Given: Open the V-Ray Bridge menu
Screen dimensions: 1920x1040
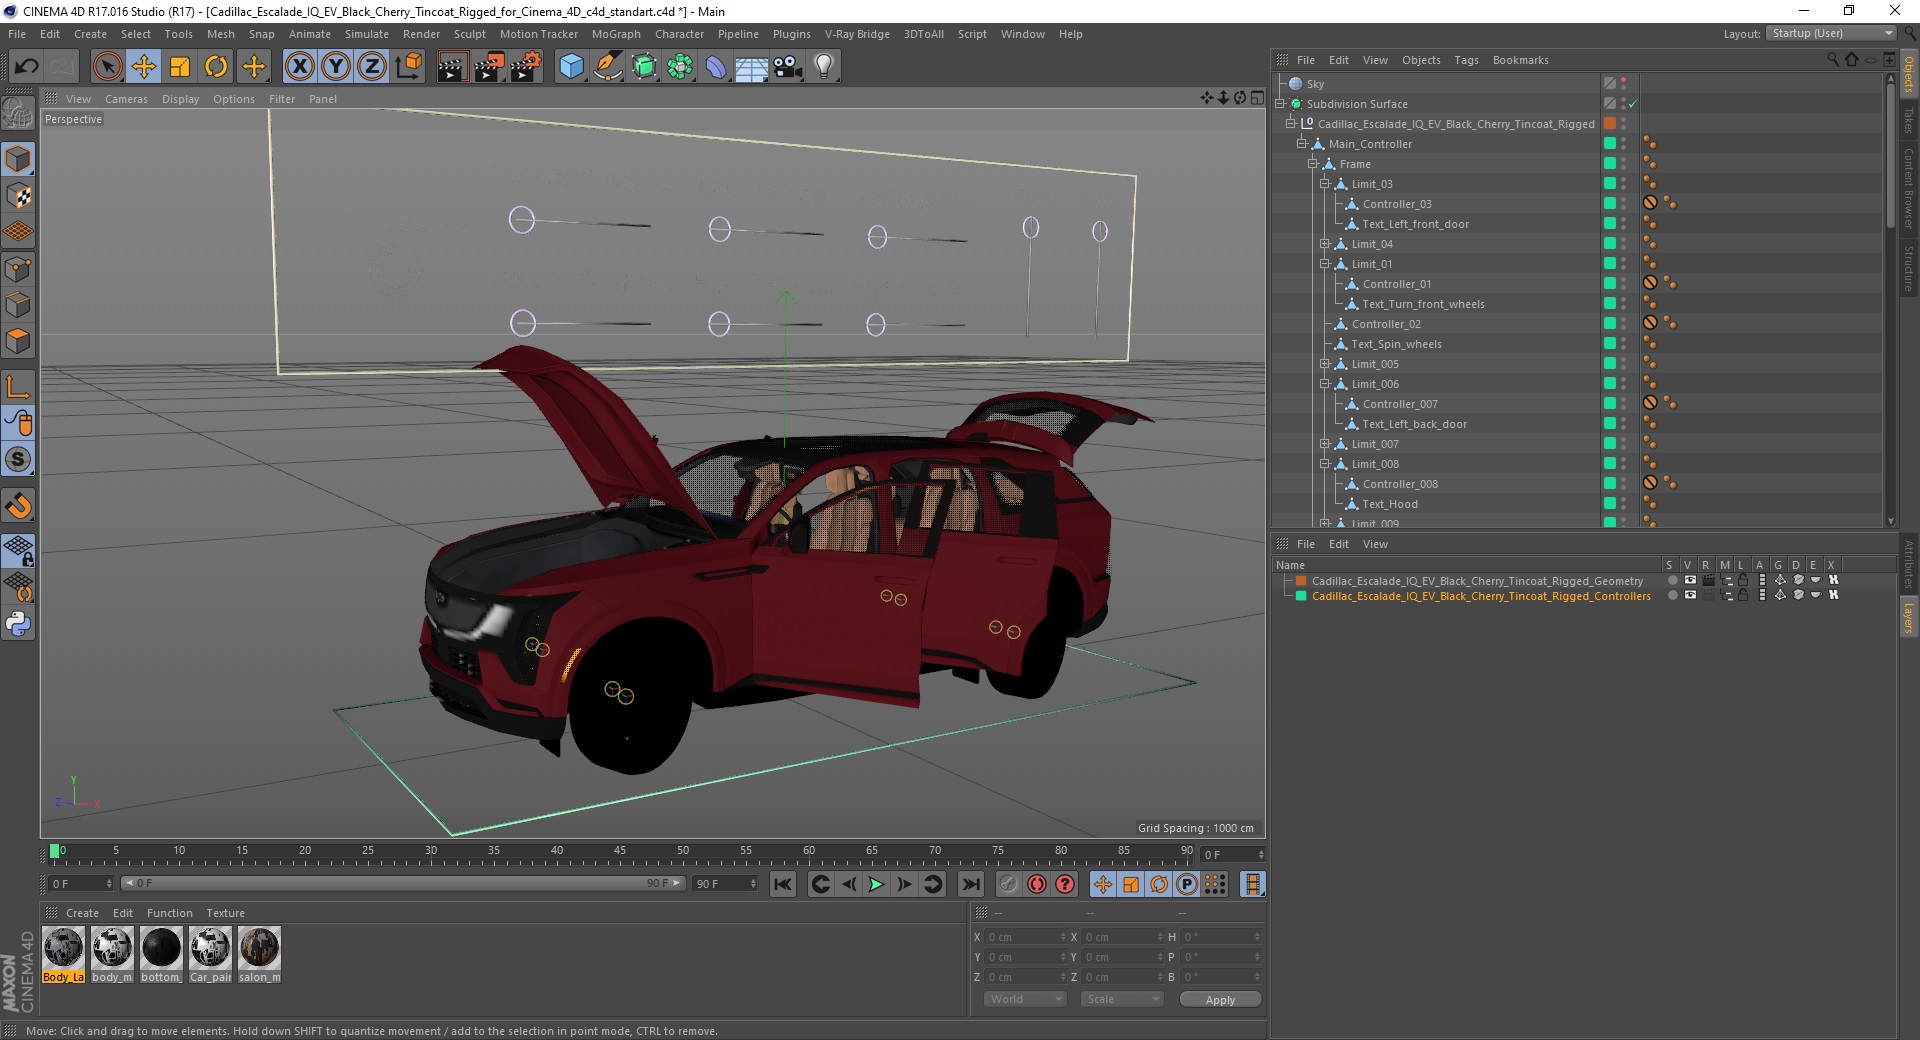Looking at the screenshot, I should (x=857, y=34).
